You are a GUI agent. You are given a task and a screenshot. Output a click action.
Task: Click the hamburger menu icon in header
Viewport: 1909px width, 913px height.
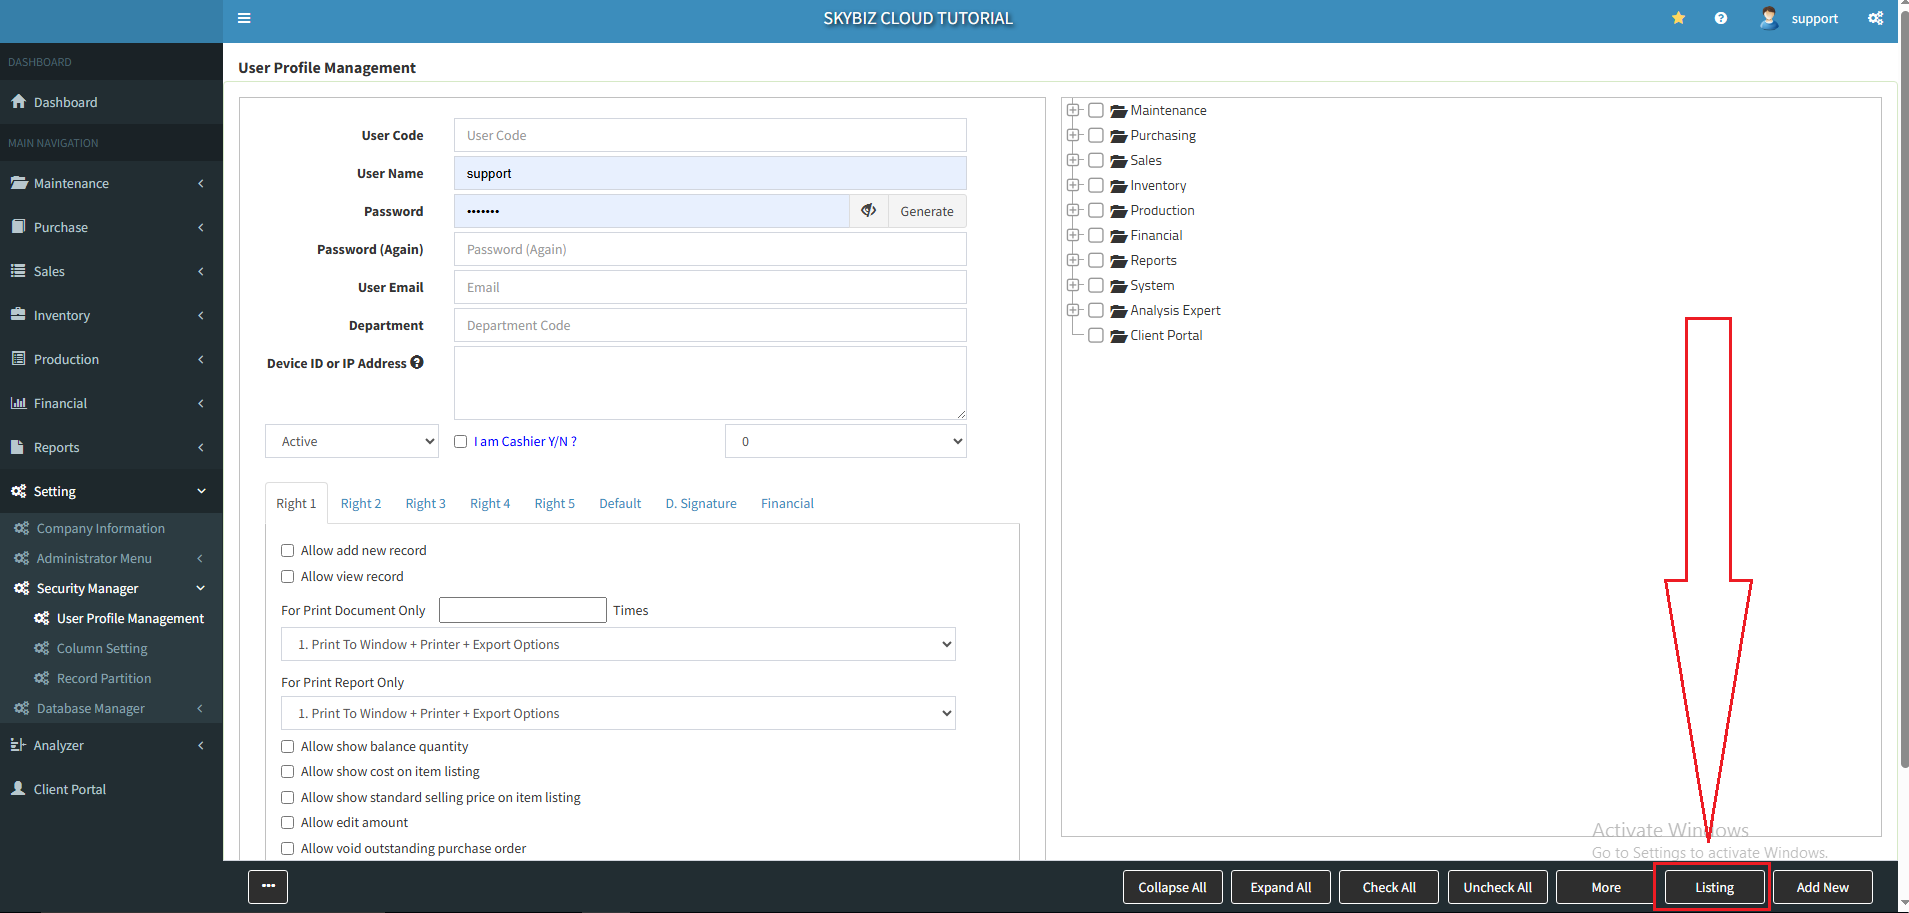coord(244,18)
